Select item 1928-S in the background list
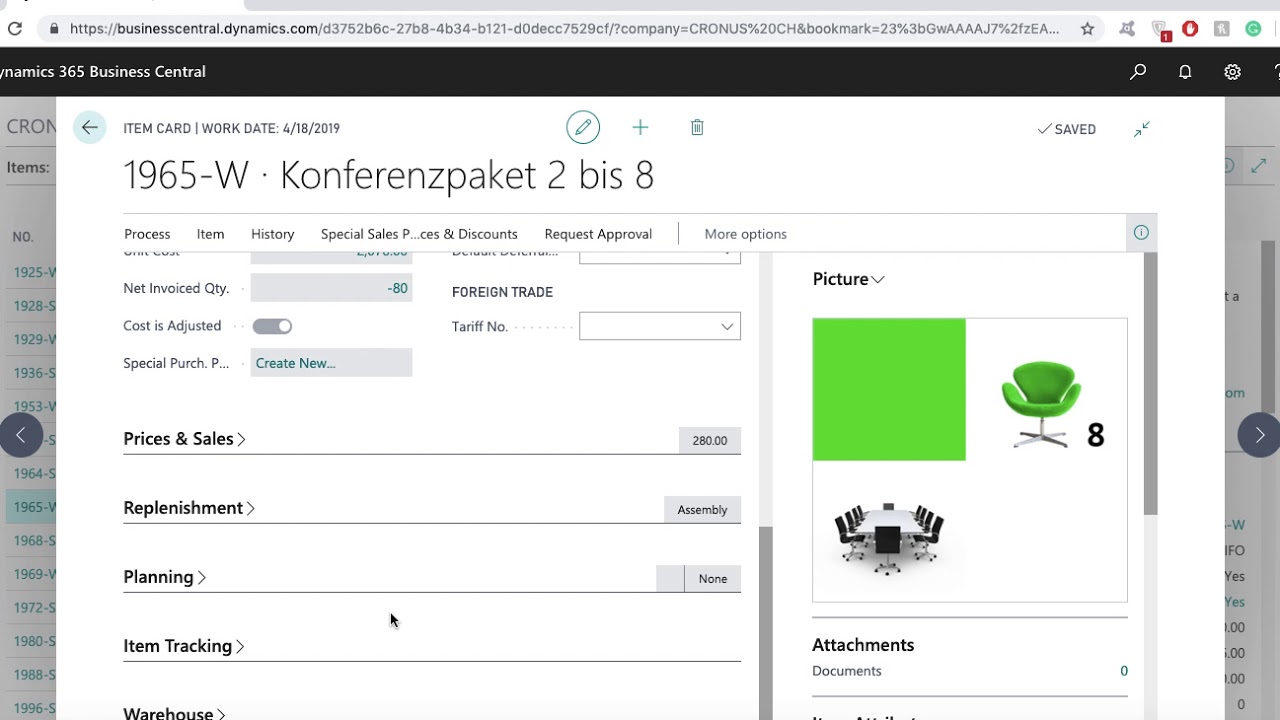This screenshot has width=1280, height=720. [35, 305]
